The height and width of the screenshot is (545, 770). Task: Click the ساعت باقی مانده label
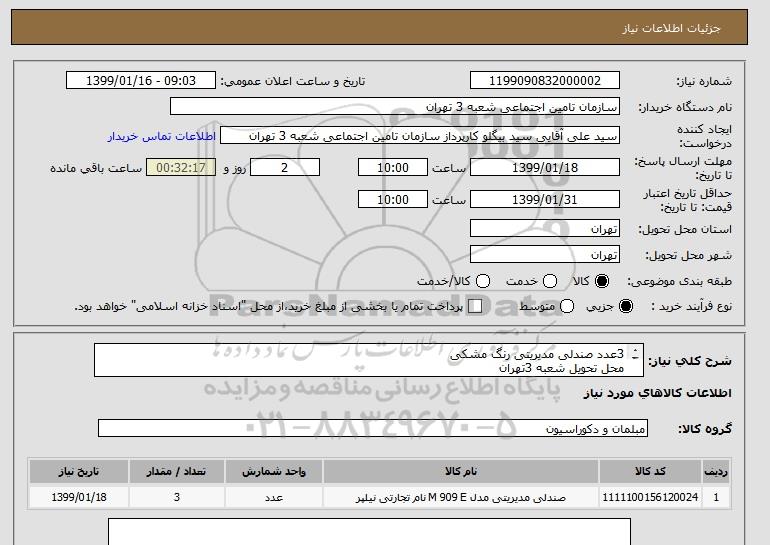tap(96, 168)
